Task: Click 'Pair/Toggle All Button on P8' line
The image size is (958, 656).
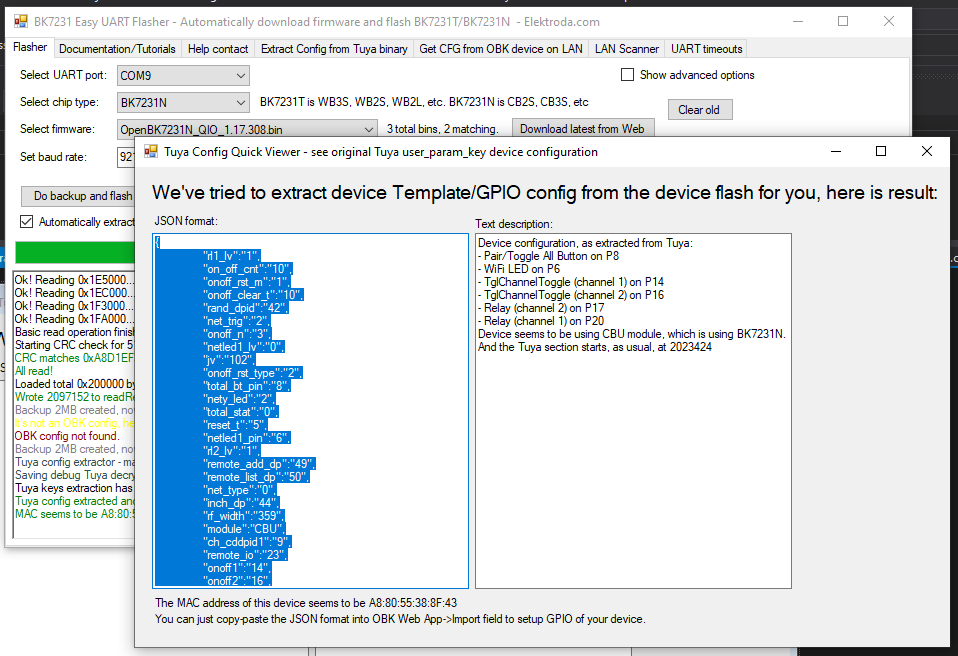Action: click(x=549, y=256)
